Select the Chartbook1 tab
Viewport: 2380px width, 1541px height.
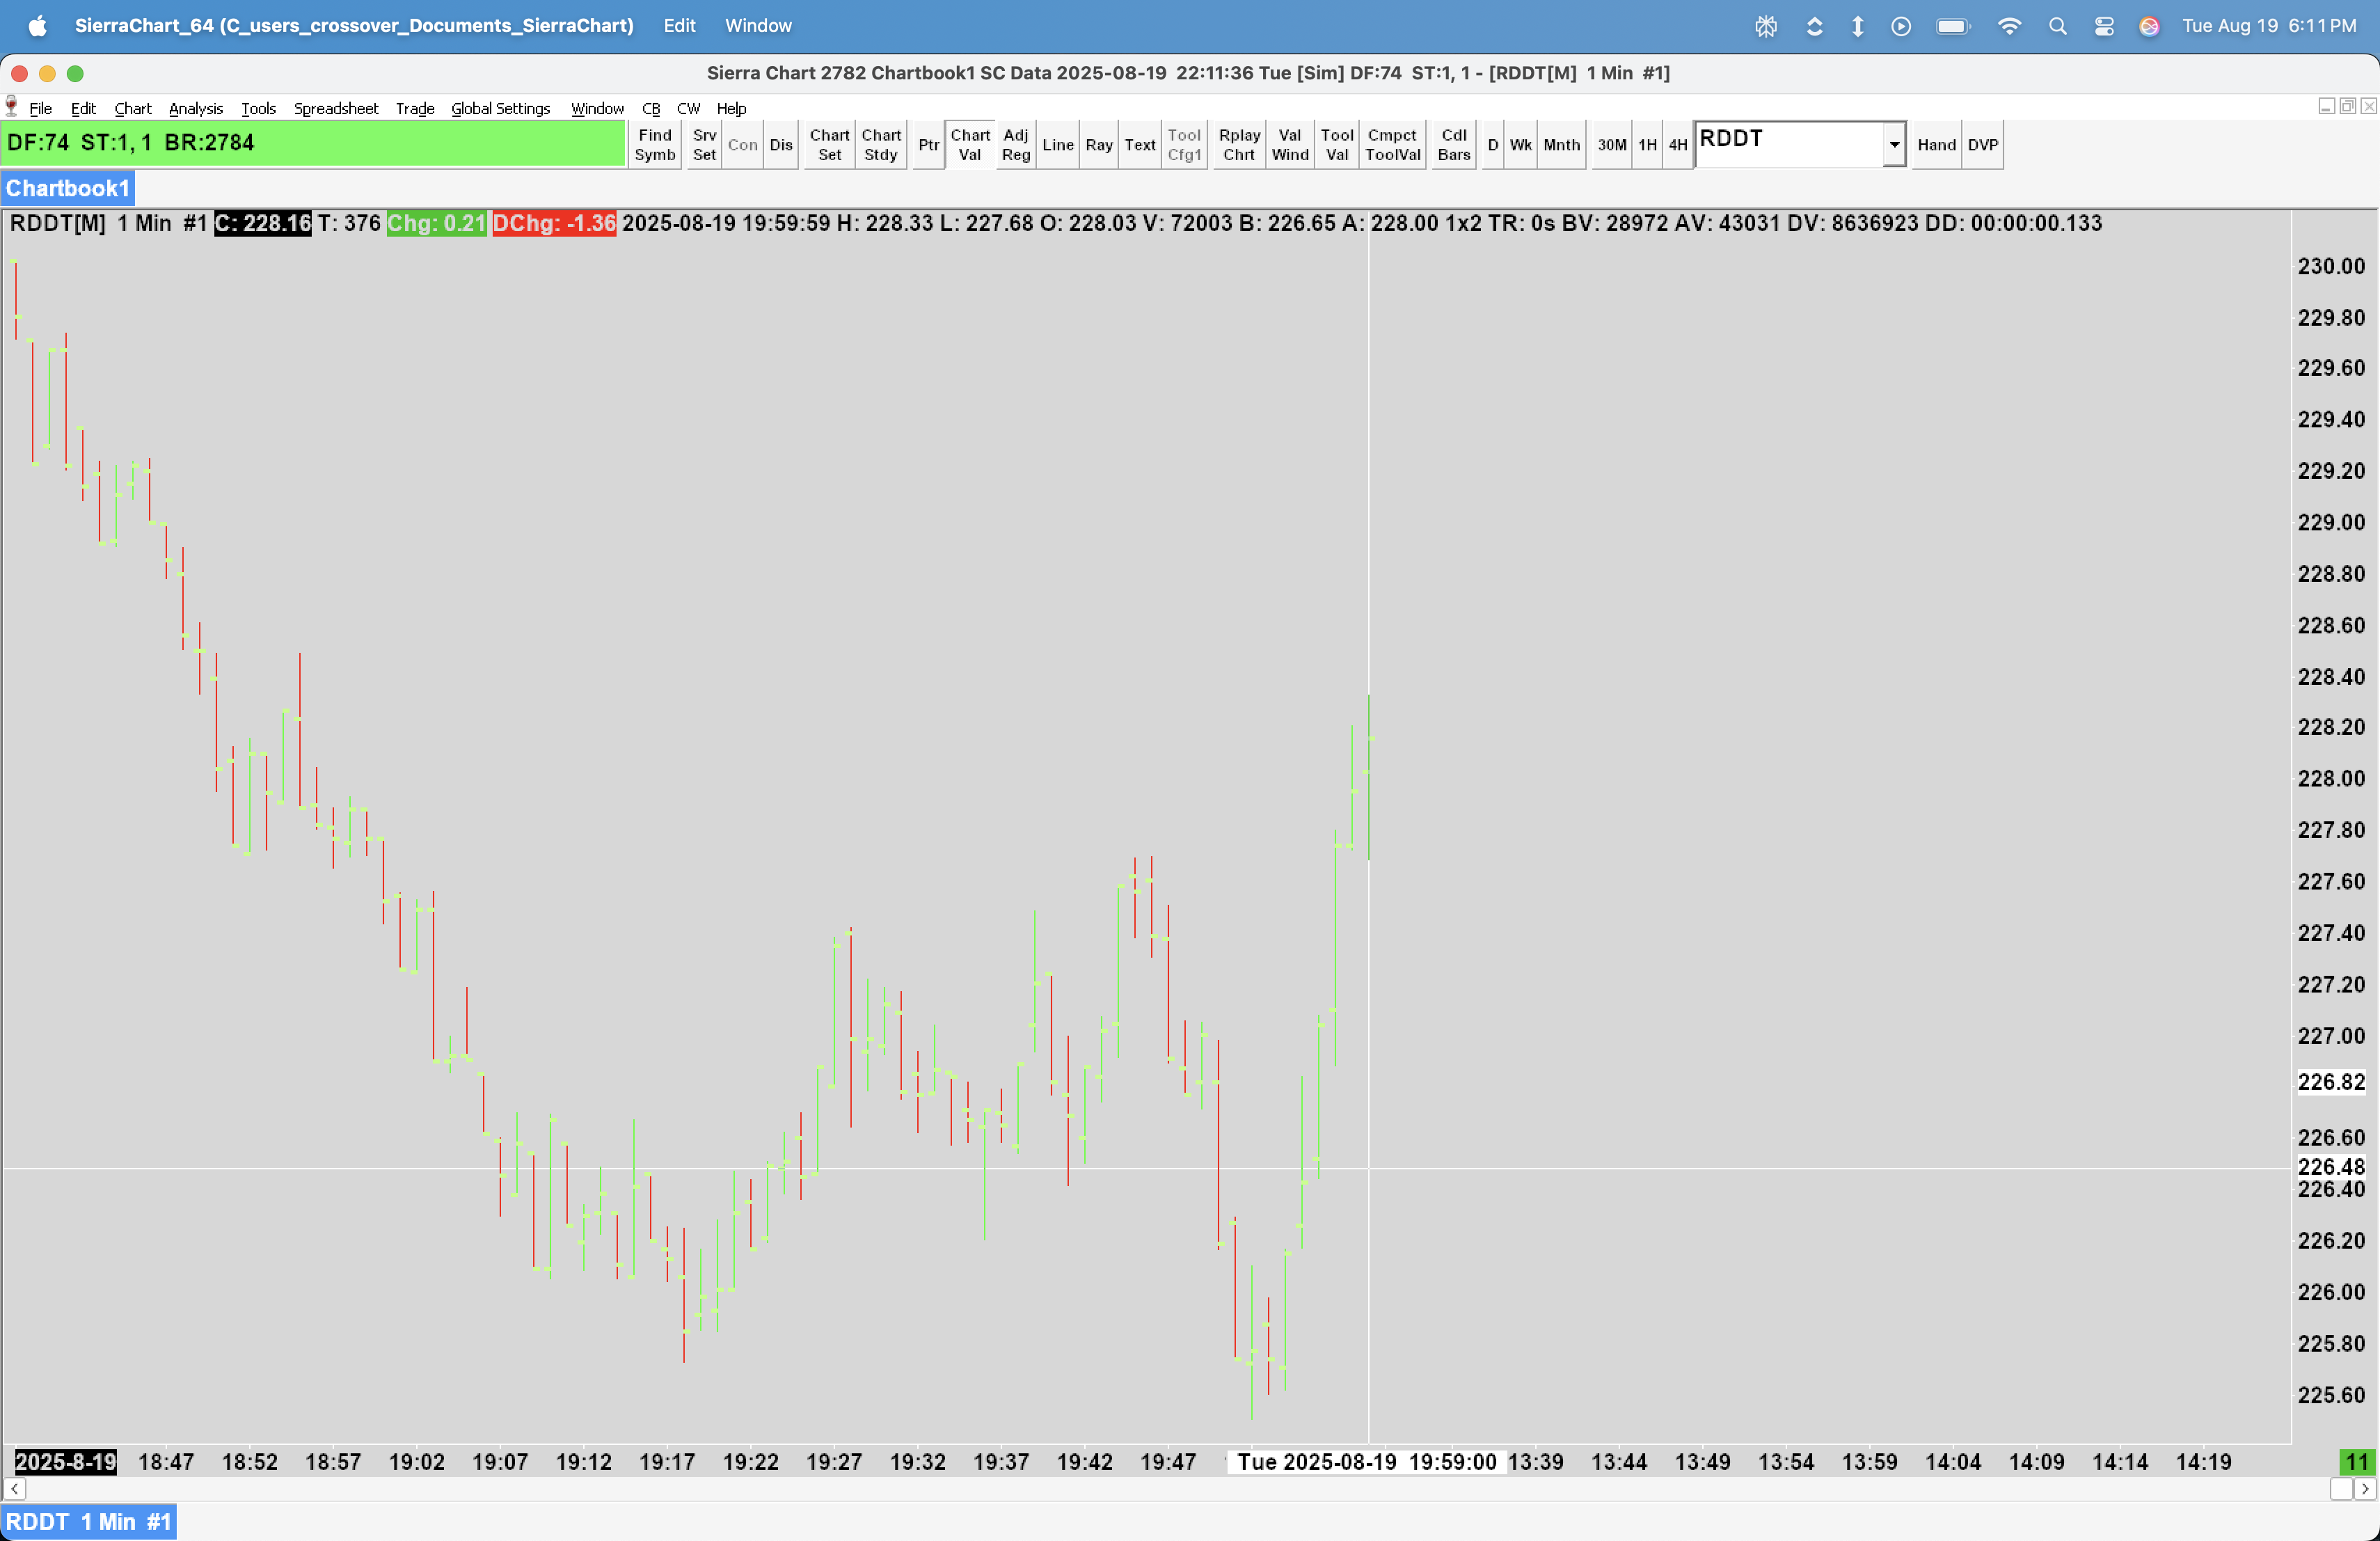click(x=67, y=188)
